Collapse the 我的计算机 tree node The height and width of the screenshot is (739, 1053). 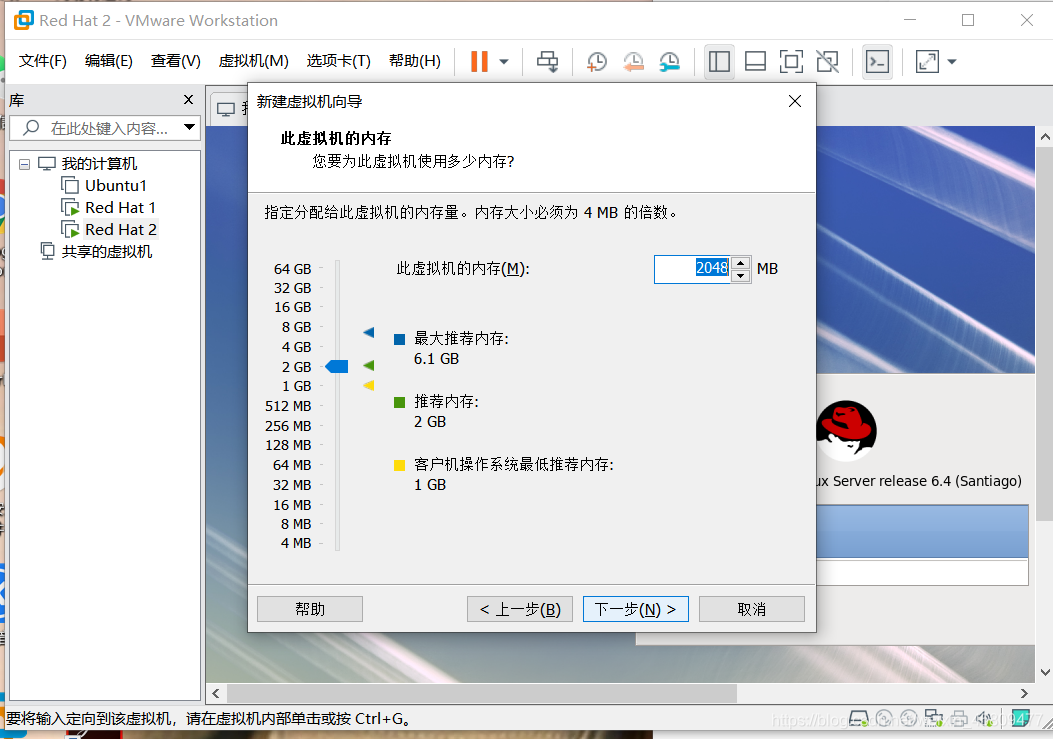(24, 164)
